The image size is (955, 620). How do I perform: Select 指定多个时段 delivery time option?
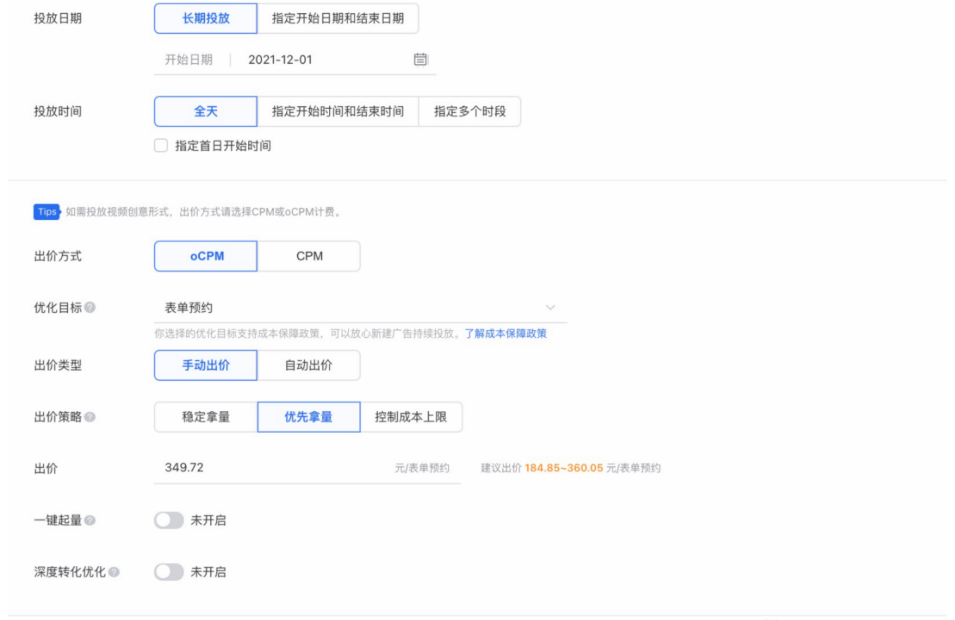click(x=470, y=112)
